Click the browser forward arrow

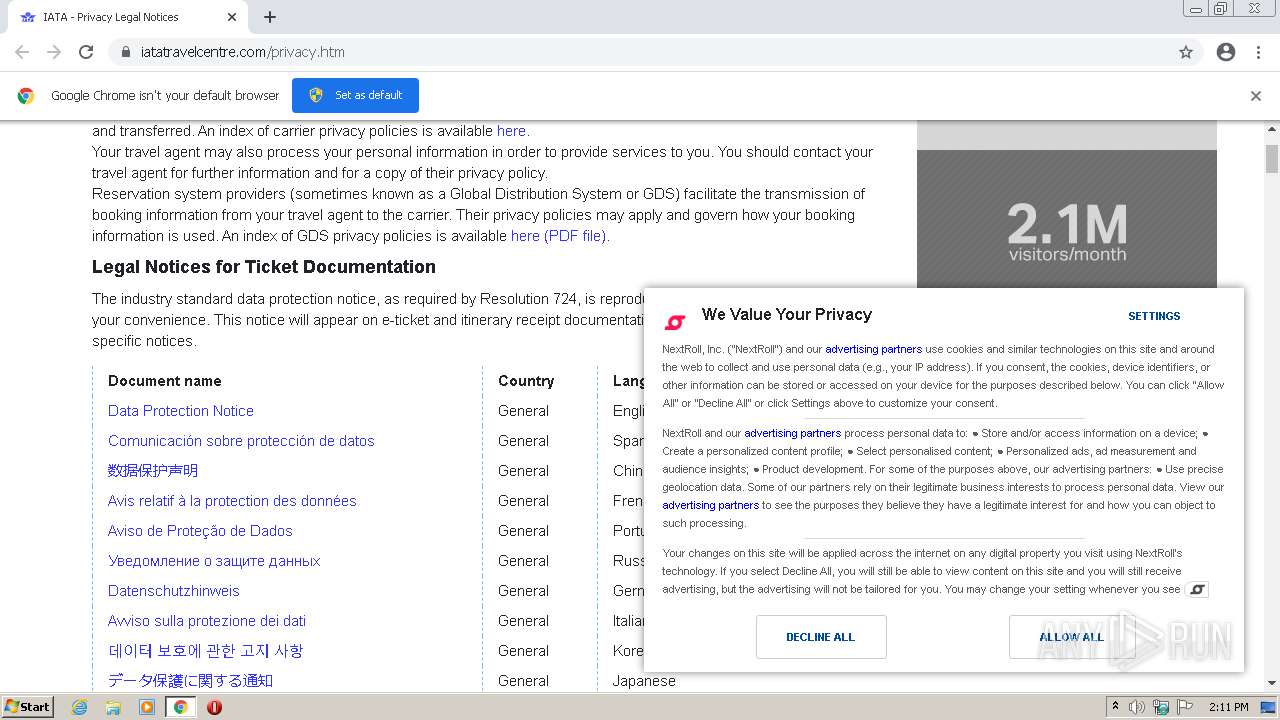pos(54,52)
